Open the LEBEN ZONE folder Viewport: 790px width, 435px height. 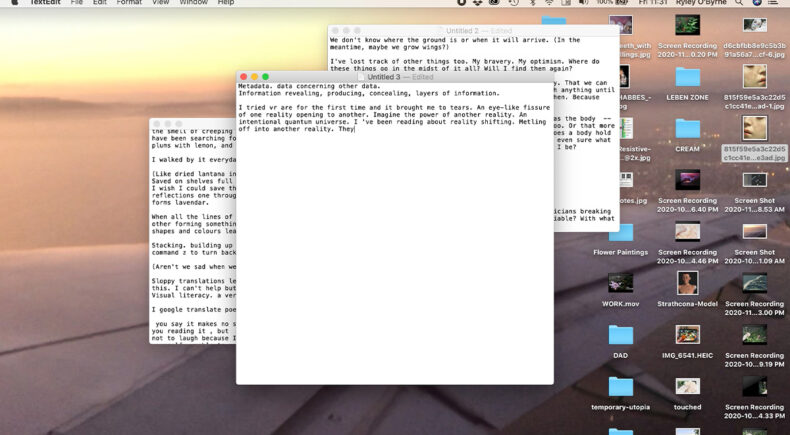tap(687, 78)
